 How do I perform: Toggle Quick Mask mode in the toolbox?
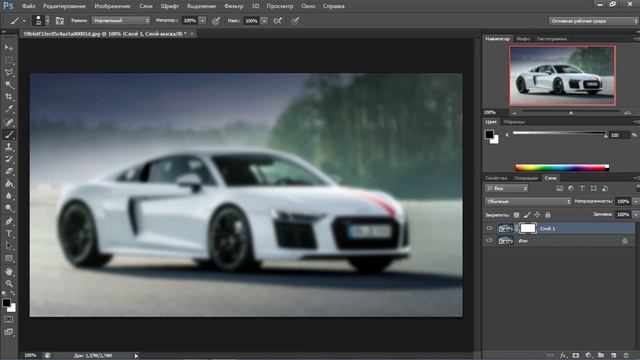coord(9,320)
